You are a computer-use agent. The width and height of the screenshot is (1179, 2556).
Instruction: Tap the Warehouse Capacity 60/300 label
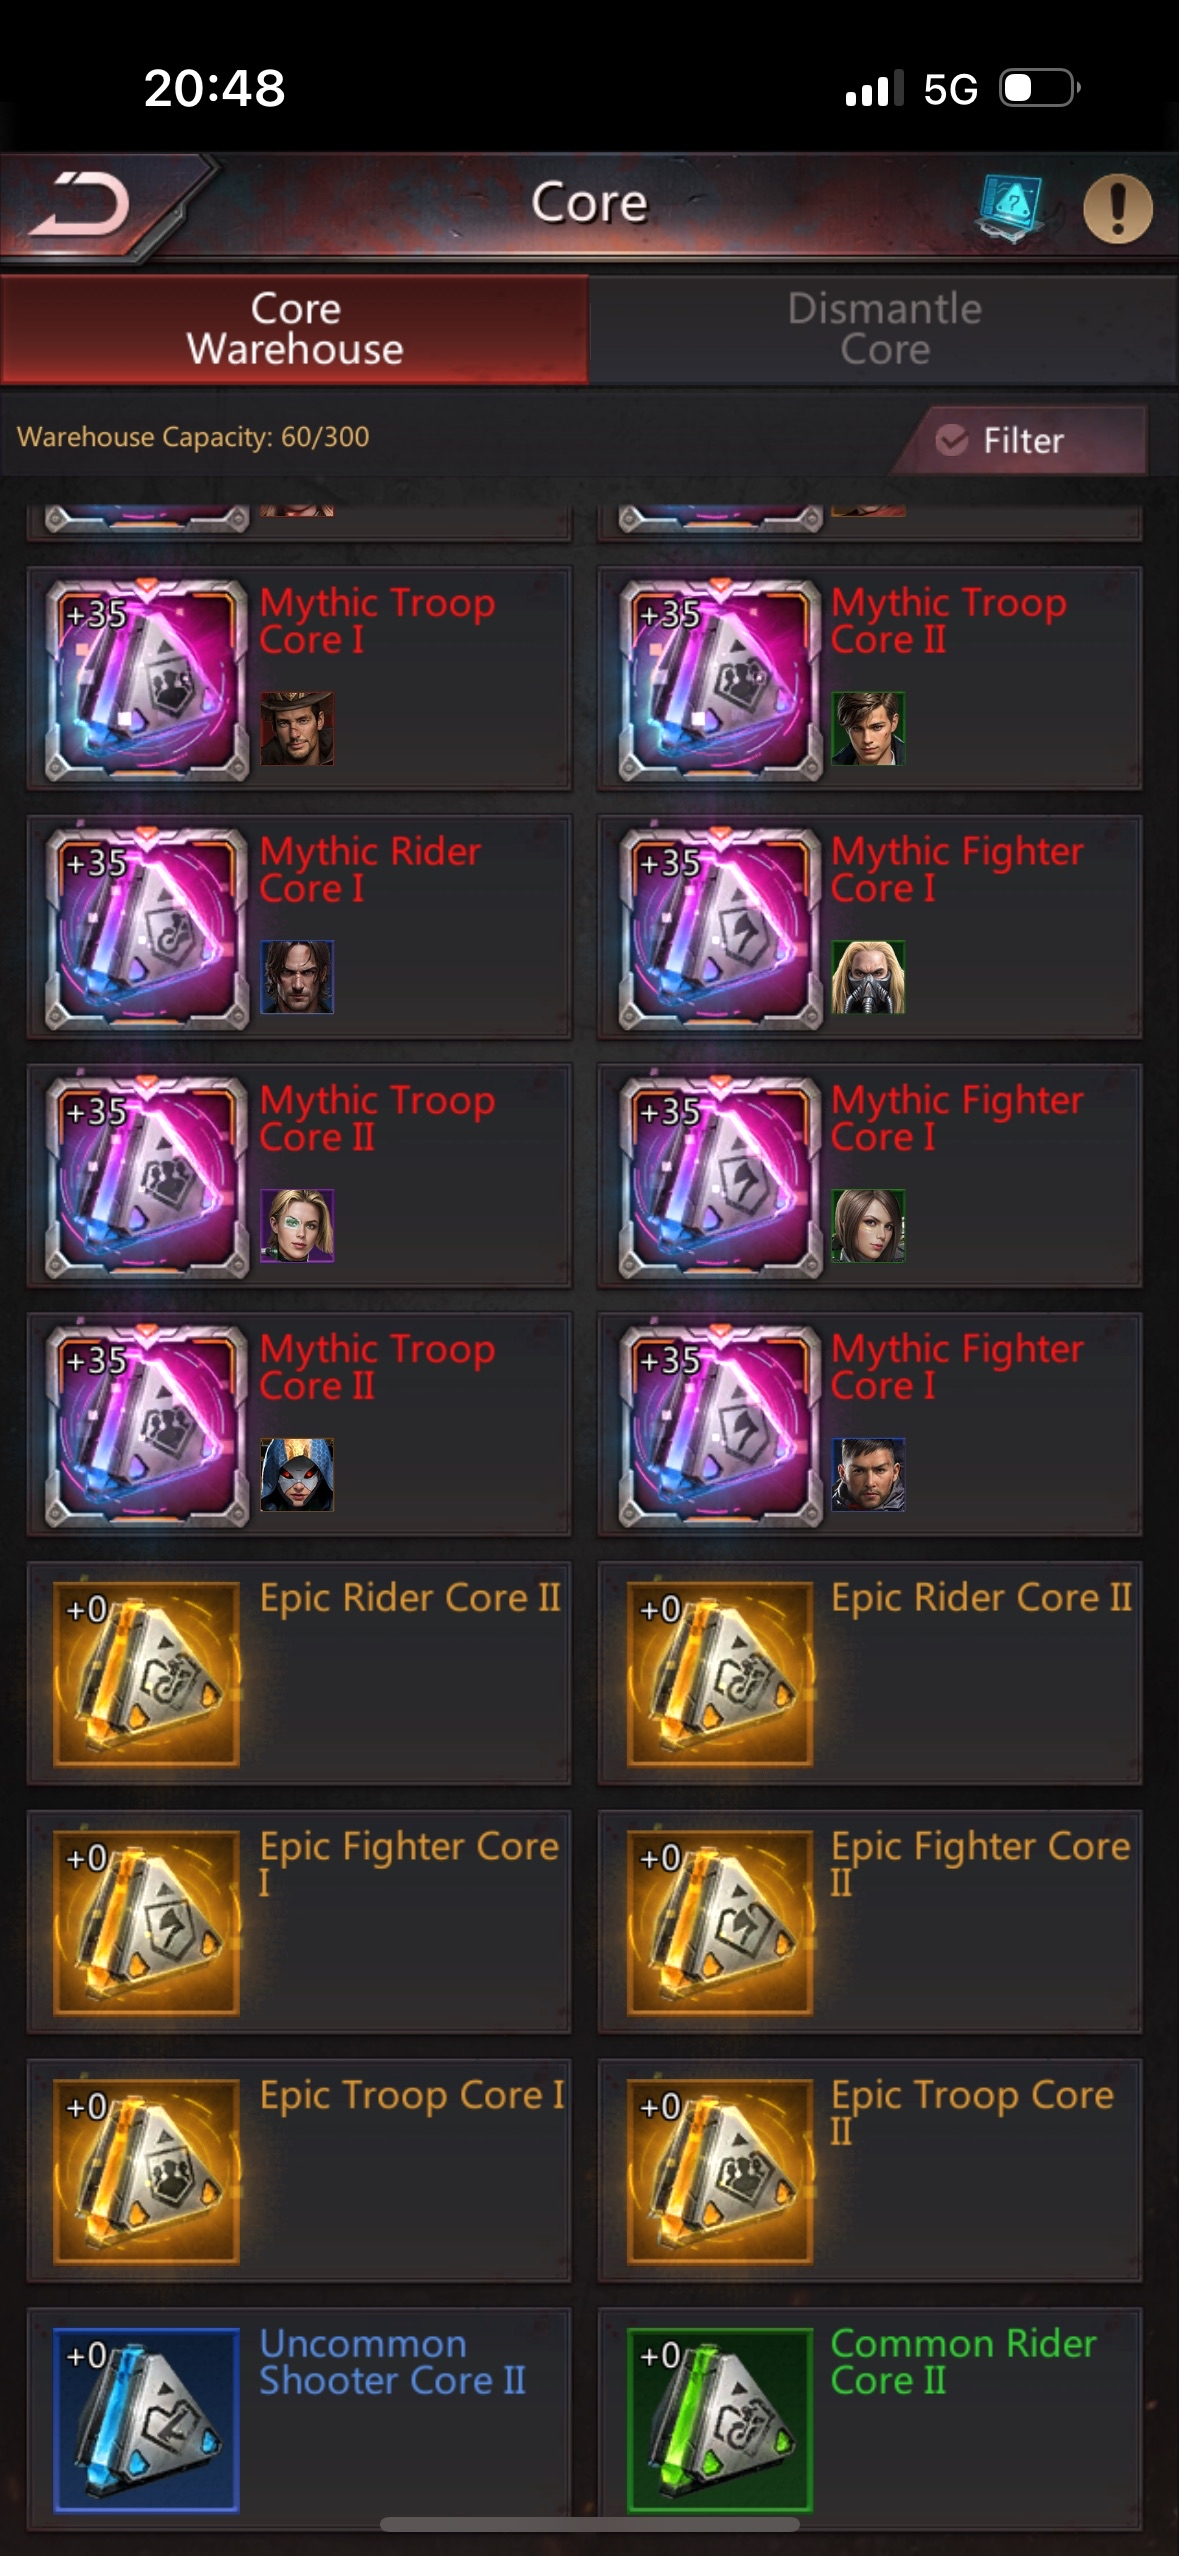tap(193, 437)
